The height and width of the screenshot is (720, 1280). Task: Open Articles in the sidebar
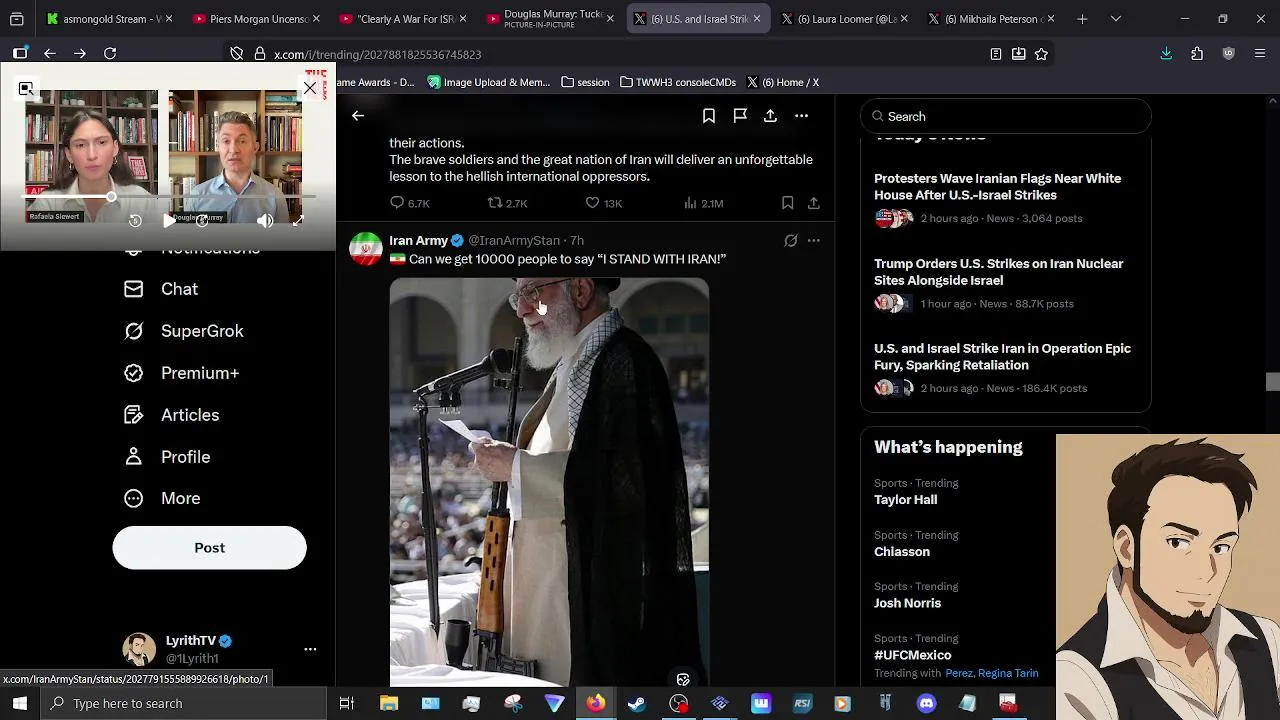(171, 415)
